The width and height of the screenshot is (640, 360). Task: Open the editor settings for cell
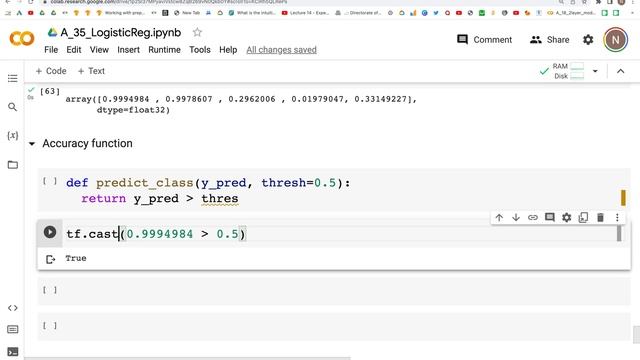click(567, 218)
